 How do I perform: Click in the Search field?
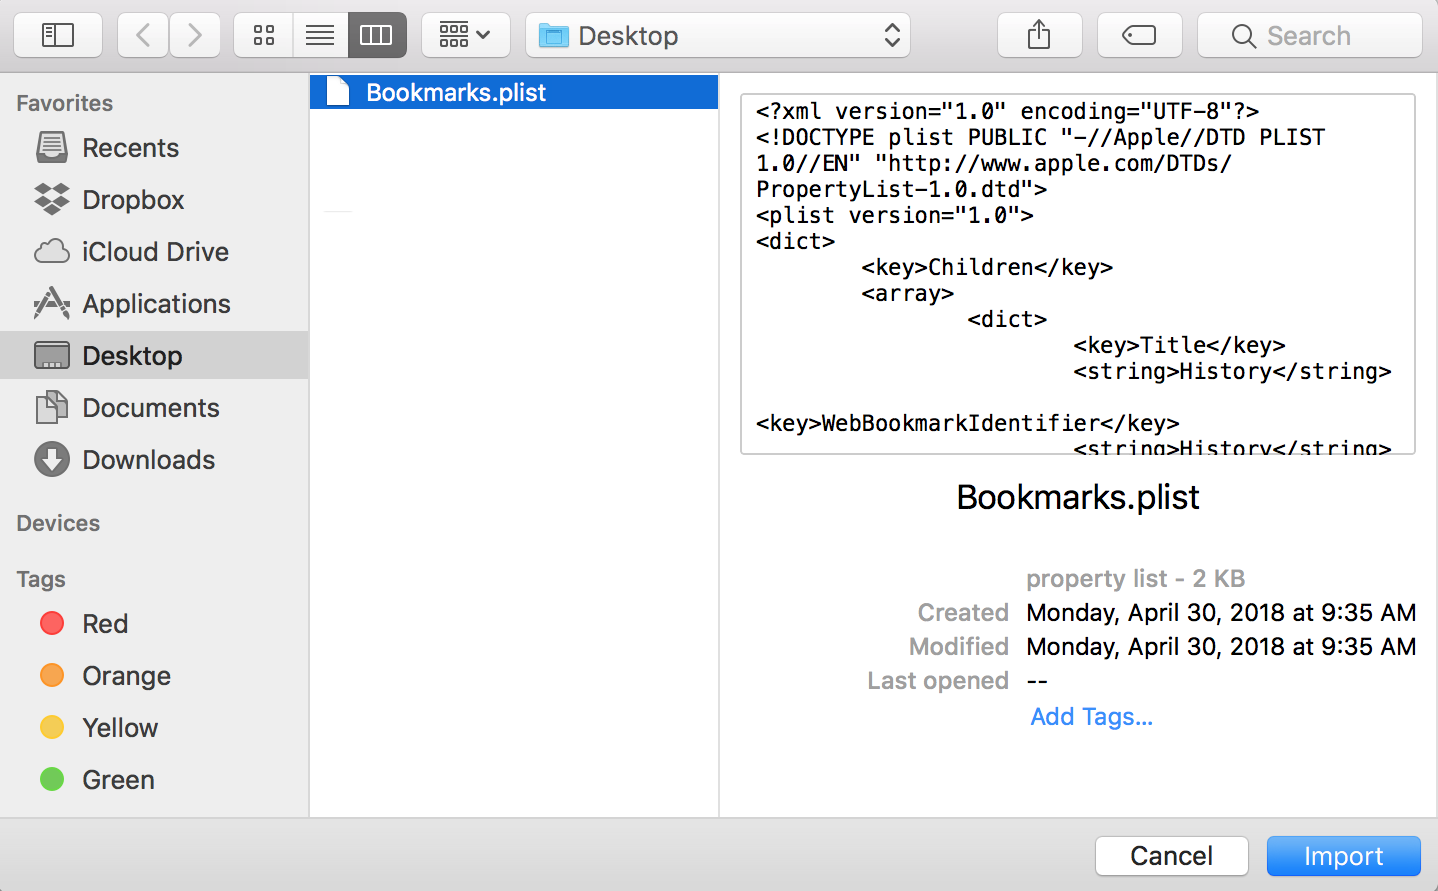(1309, 36)
